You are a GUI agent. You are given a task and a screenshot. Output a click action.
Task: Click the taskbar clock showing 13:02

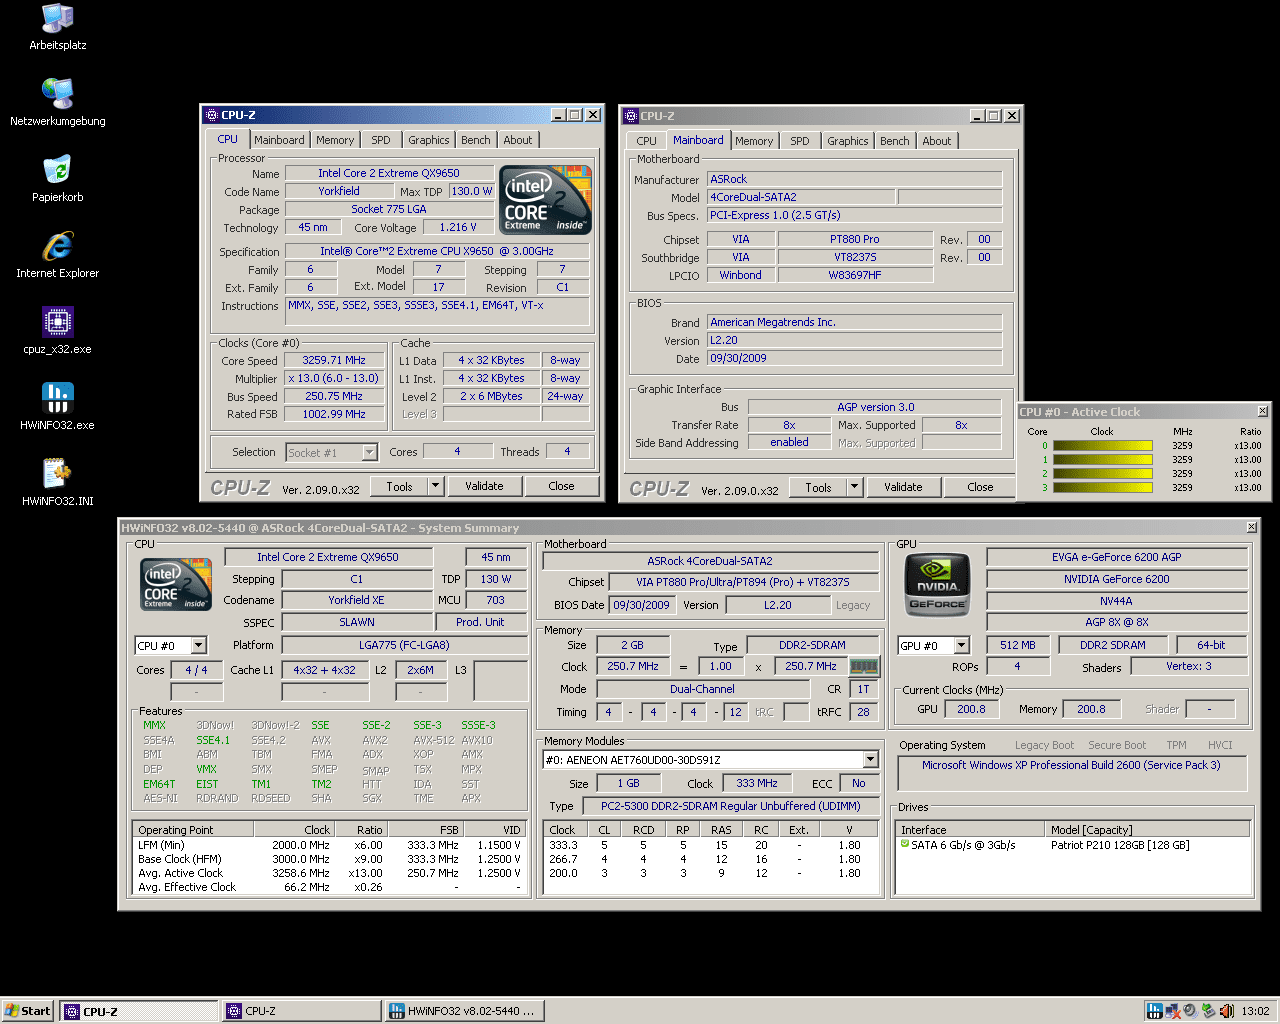(1255, 1011)
